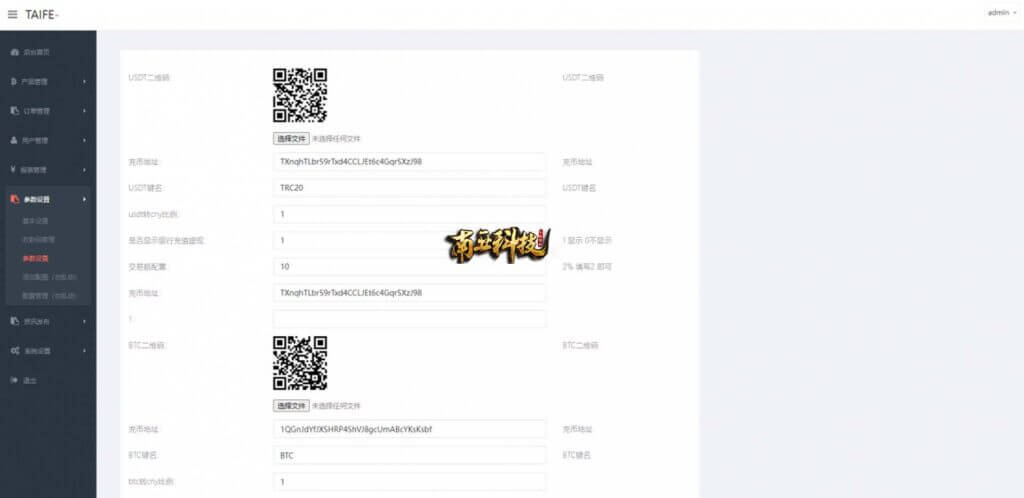
Task: Open the system settings gears icon
Action: (x=14, y=350)
